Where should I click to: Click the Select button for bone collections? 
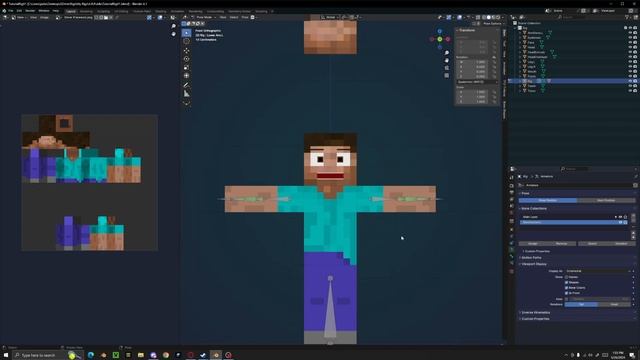592,244
